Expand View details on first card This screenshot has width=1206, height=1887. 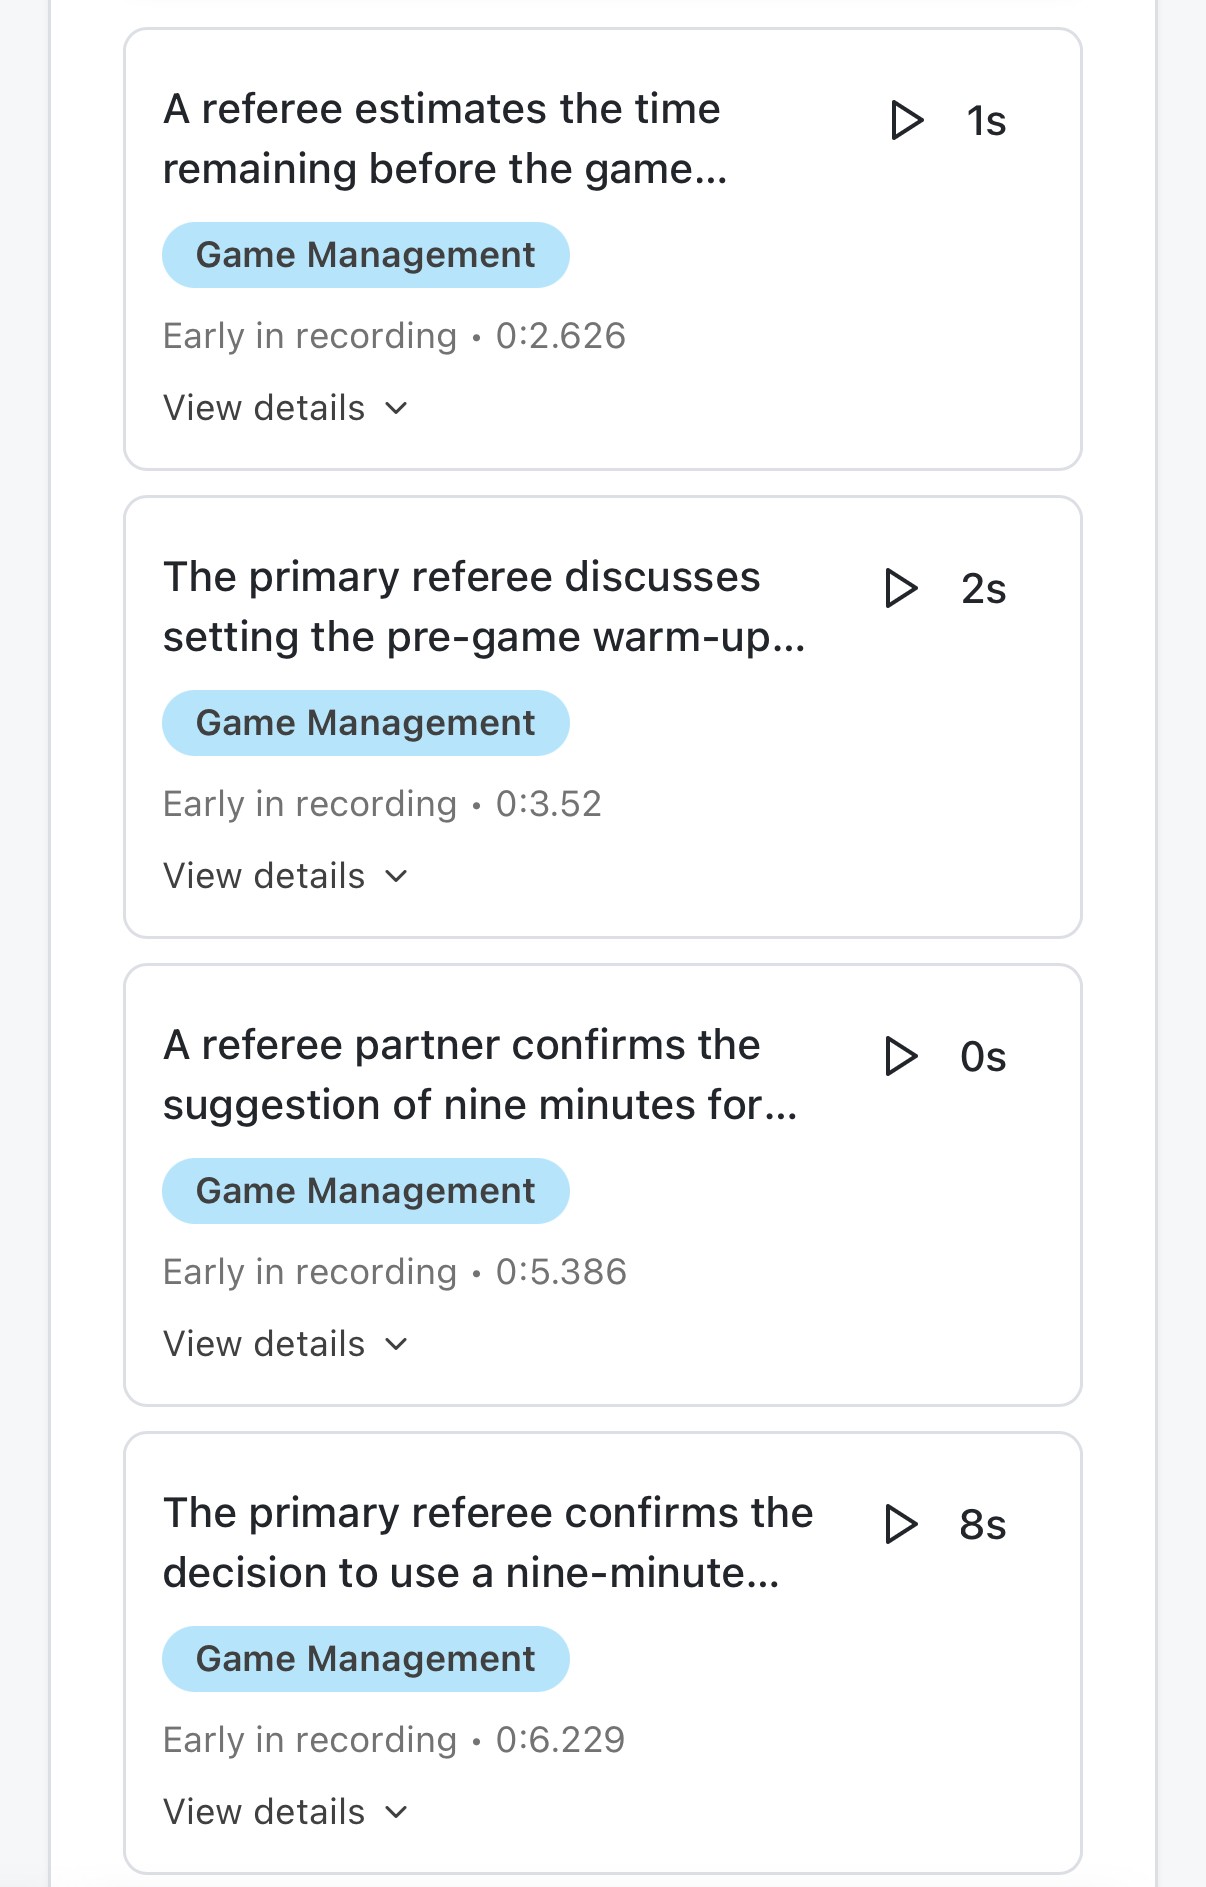pyautogui.click(x=285, y=408)
